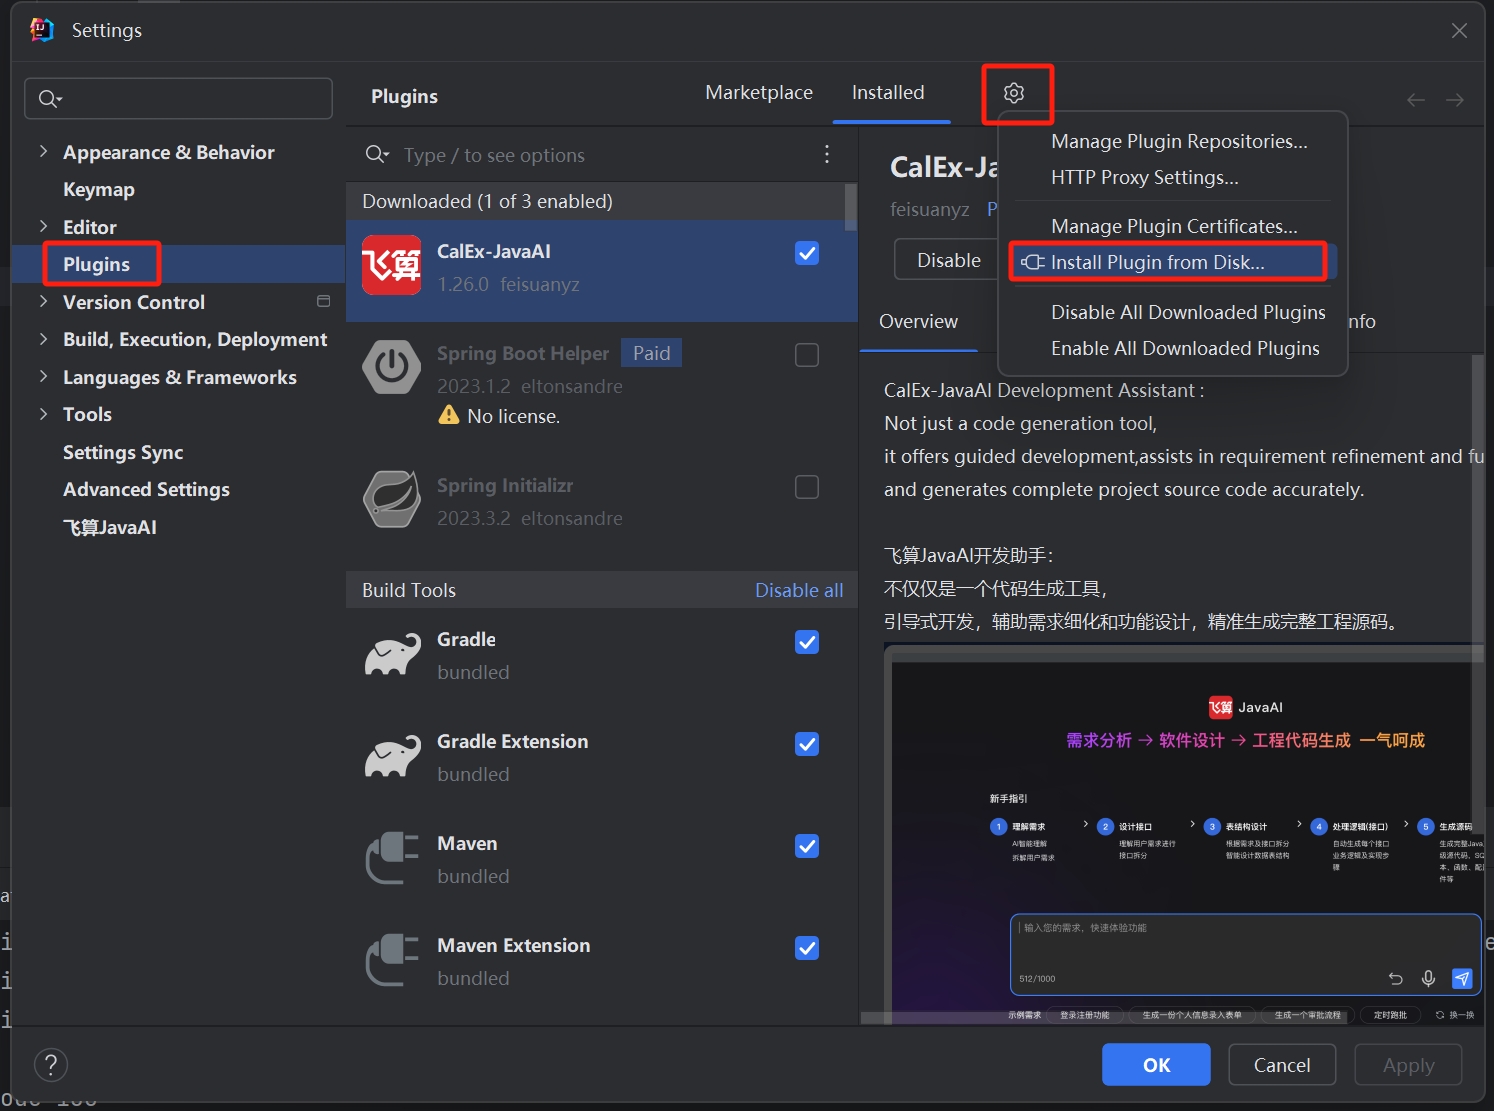Viewport: 1494px width, 1111px height.
Task: Toggle the Maven Extension checkbox
Action: coord(807,948)
